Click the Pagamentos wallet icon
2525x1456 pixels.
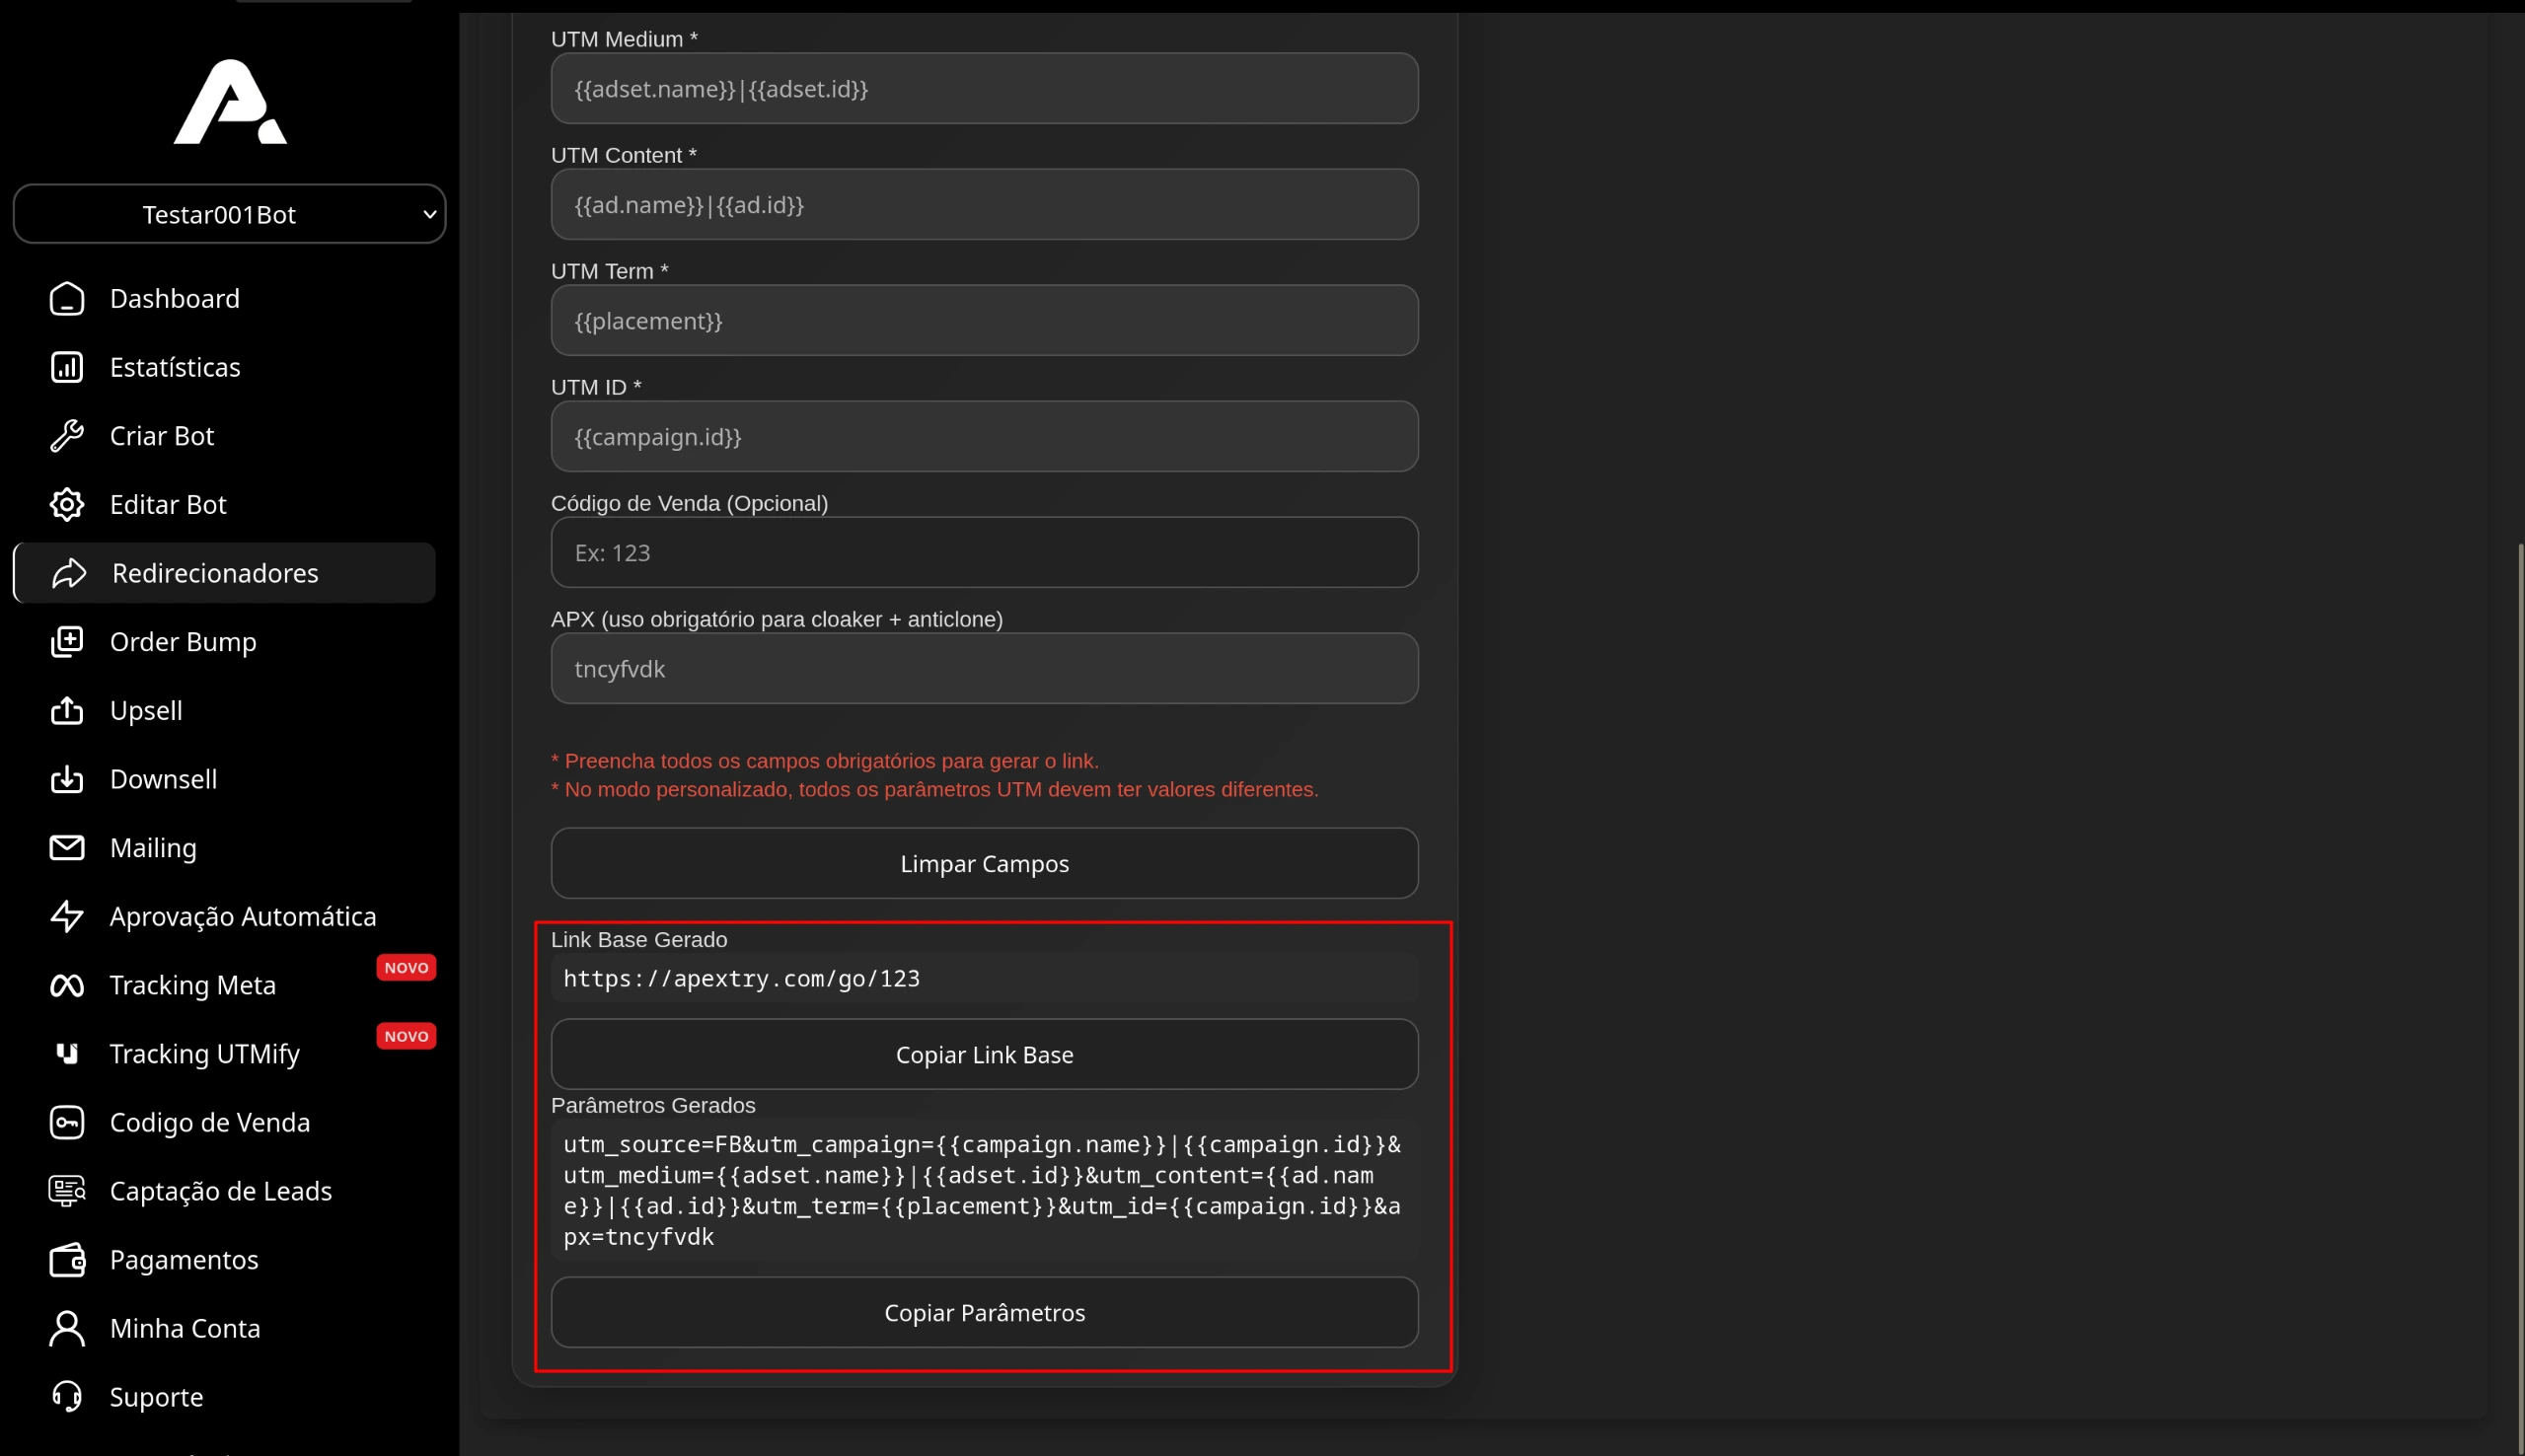click(x=67, y=1260)
